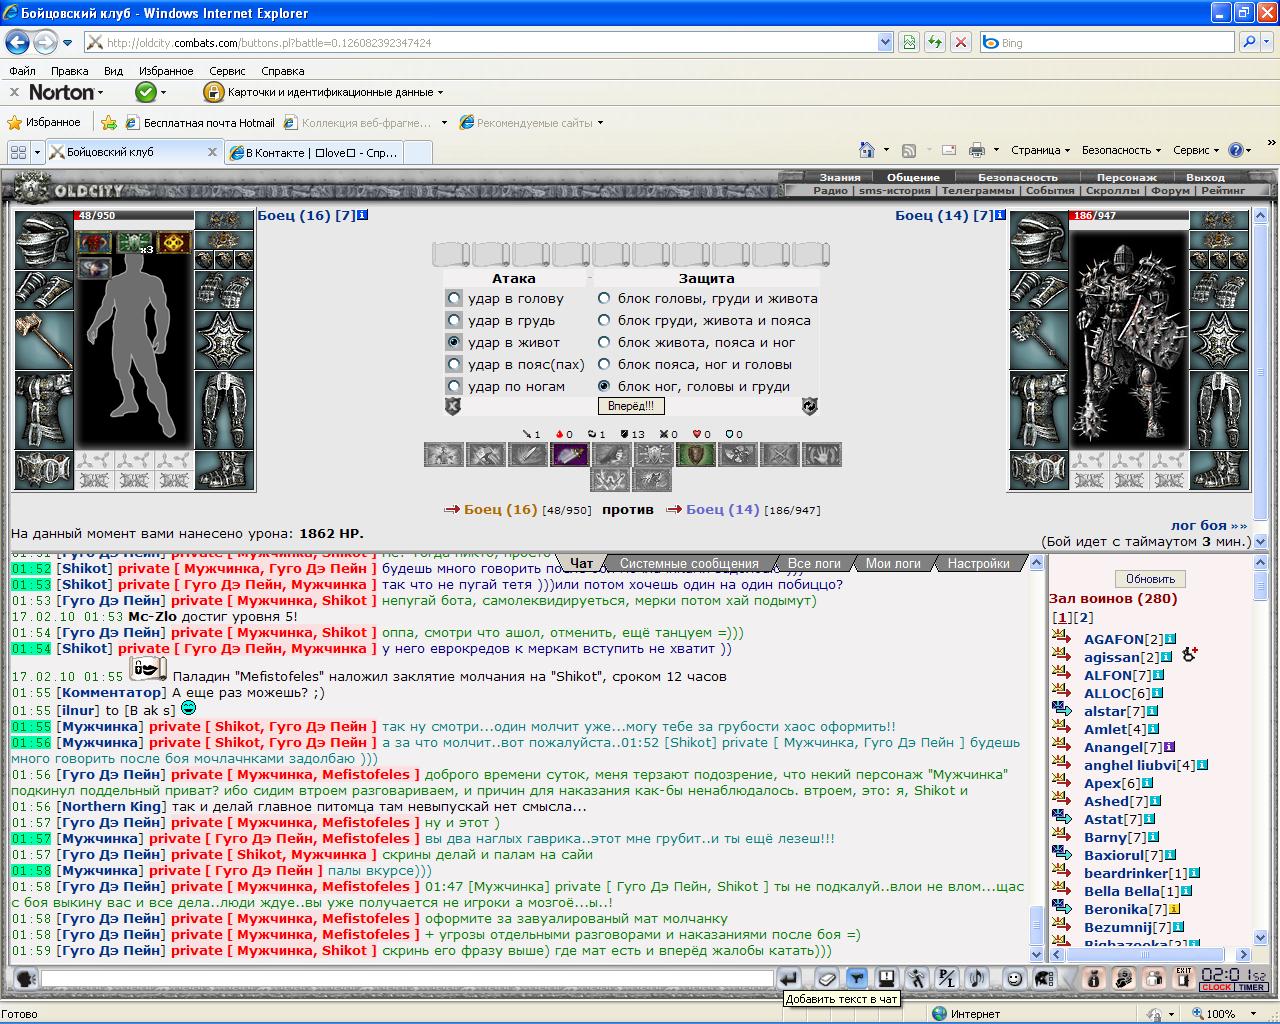The height and width of the screenshot is (1024, 1280).
Task: Click the Norton green checkmark icon
Action: click(x=146, y=92)
